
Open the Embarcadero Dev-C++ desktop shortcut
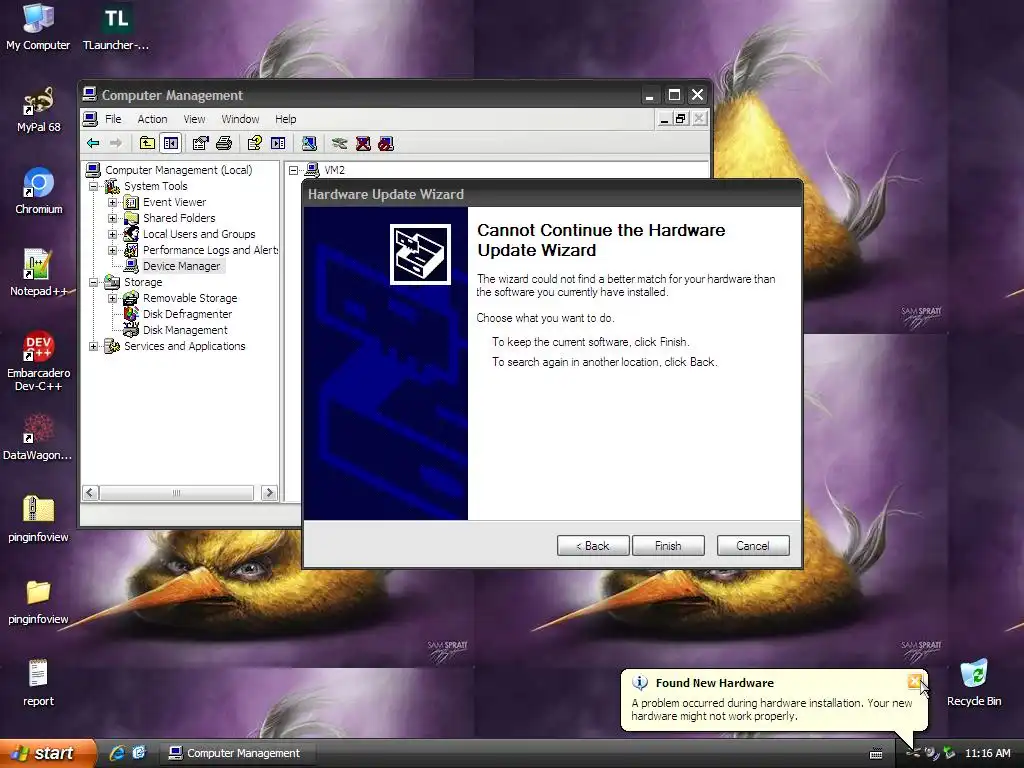[39, 361]
